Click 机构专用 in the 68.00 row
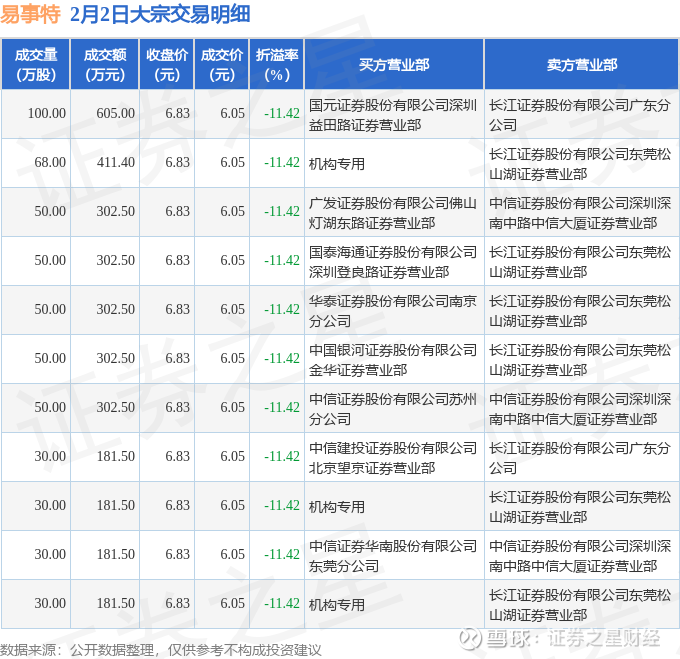The width and height of the screenshot is (680, 659). pos(337,164)
